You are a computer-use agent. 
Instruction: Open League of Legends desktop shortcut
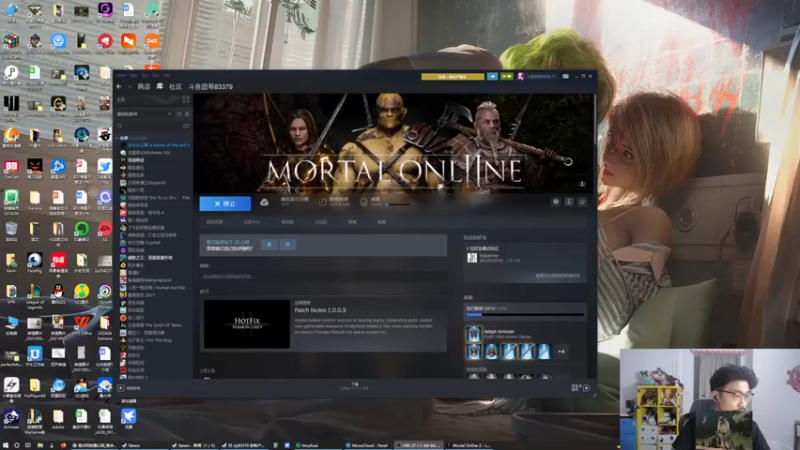pos(34,297)
